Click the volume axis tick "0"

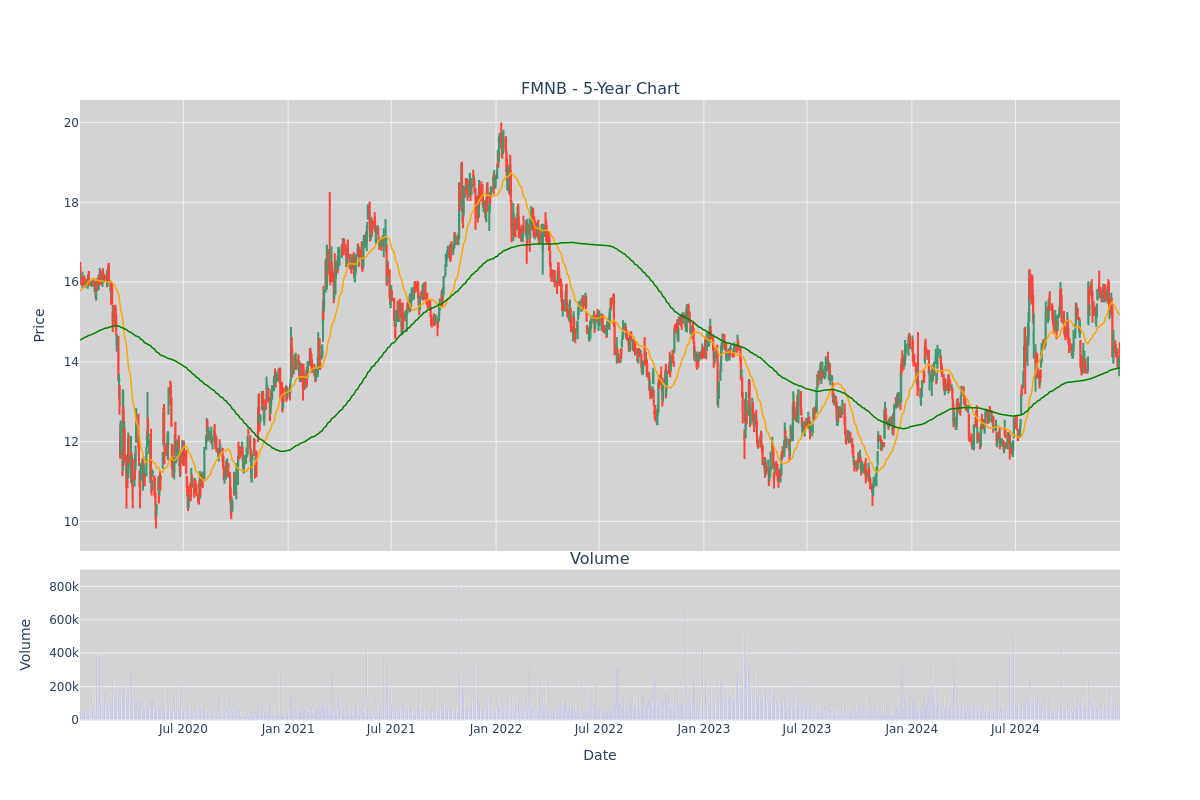pyautogui.click(x=75, y=720)
